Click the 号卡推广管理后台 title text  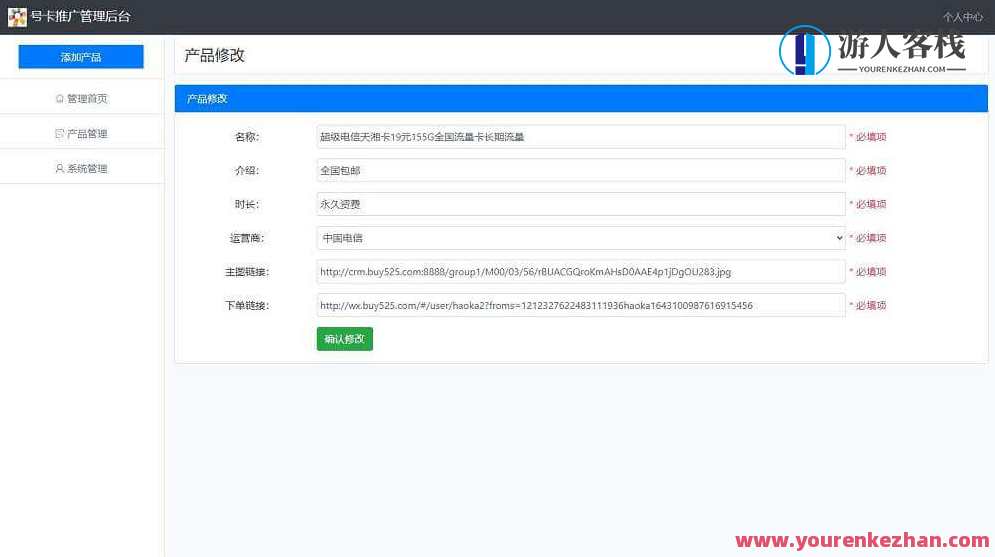[81, 16]
